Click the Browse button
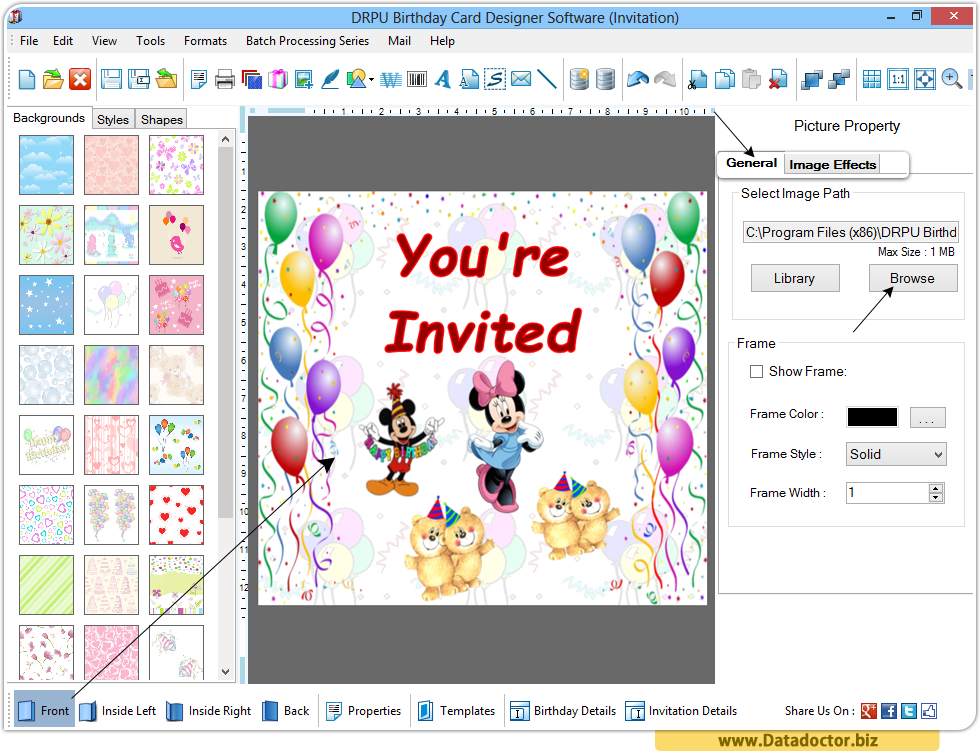 point(912,278)
